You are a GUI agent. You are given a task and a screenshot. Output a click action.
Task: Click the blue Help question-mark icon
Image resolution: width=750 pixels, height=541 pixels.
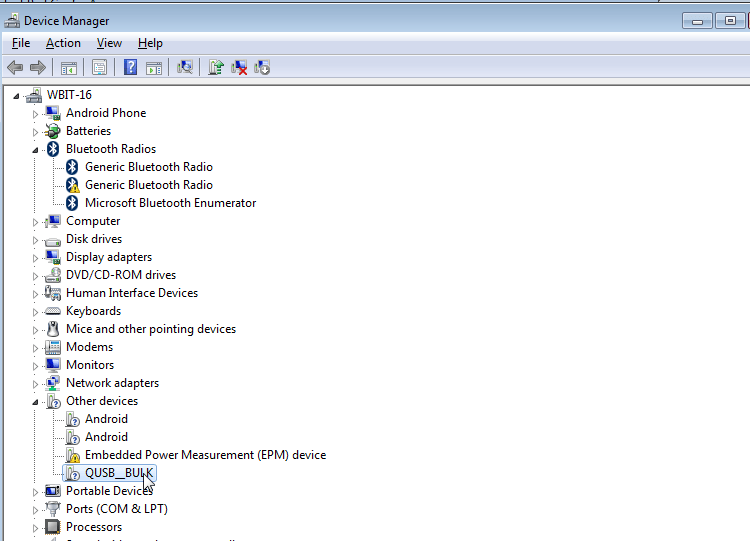point(130,67)
